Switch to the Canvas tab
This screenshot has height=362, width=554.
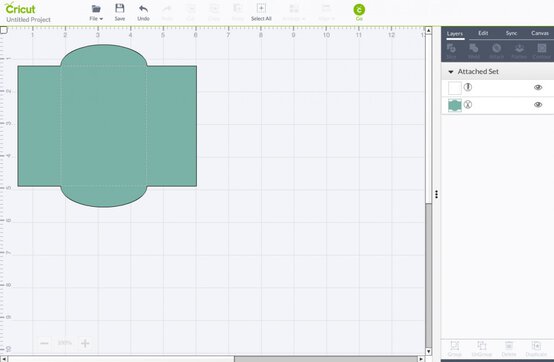[x=540, y=33]
